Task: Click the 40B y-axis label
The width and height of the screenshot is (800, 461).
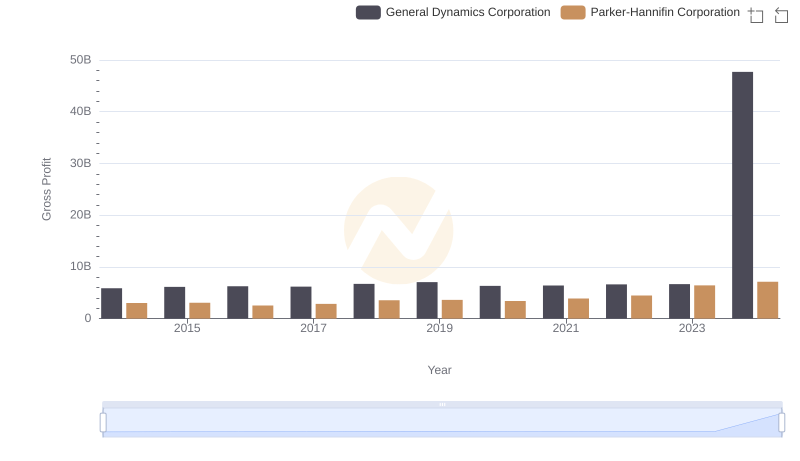Action: pyautogui.click(x=81, y=111)
